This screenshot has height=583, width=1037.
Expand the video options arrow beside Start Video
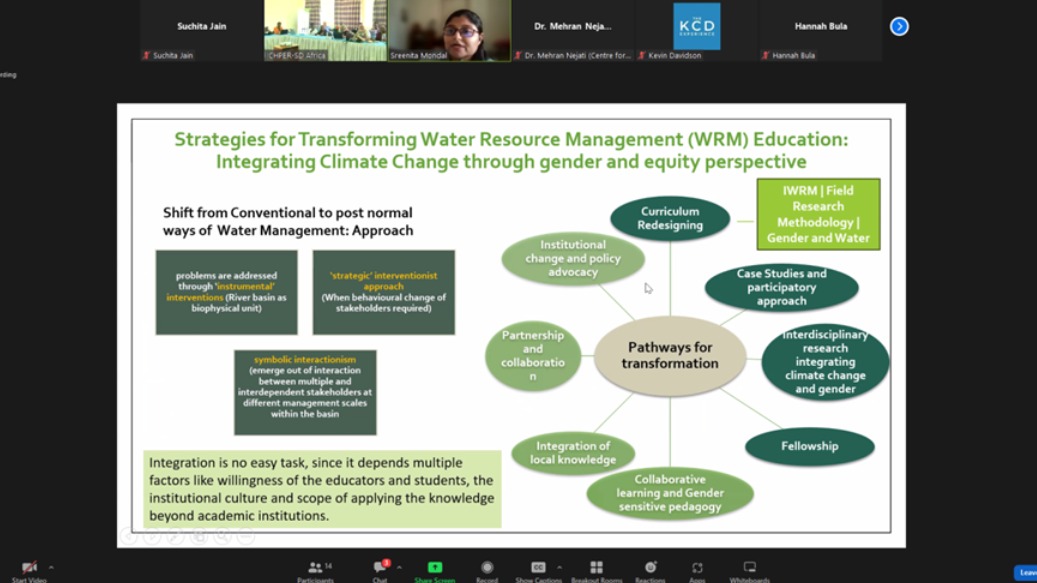[51, 567]
